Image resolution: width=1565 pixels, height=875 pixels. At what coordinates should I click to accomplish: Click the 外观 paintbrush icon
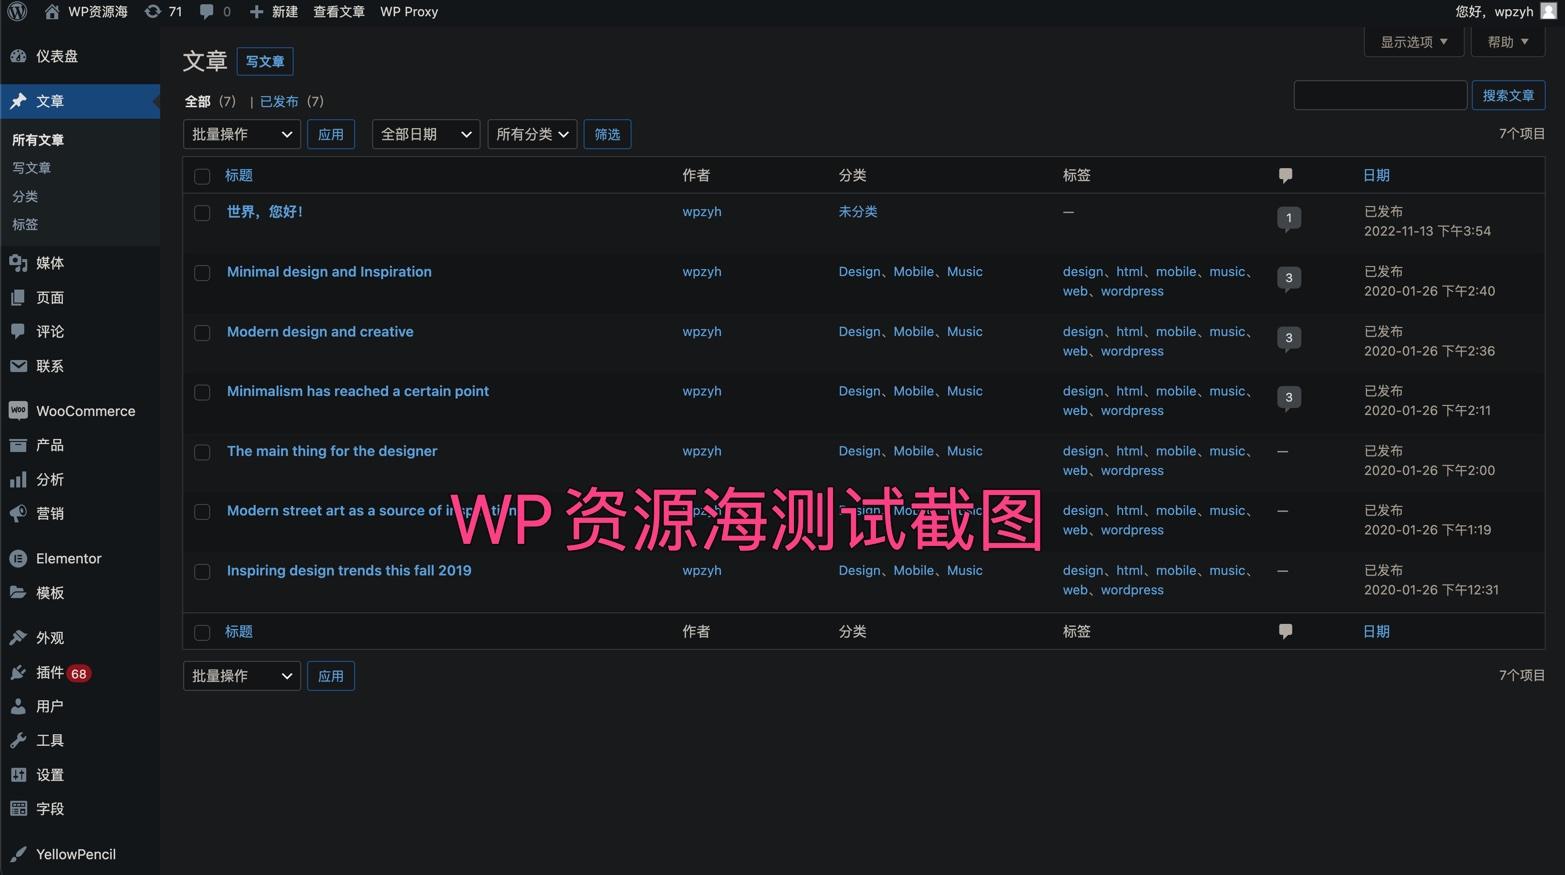pos(18,638)
